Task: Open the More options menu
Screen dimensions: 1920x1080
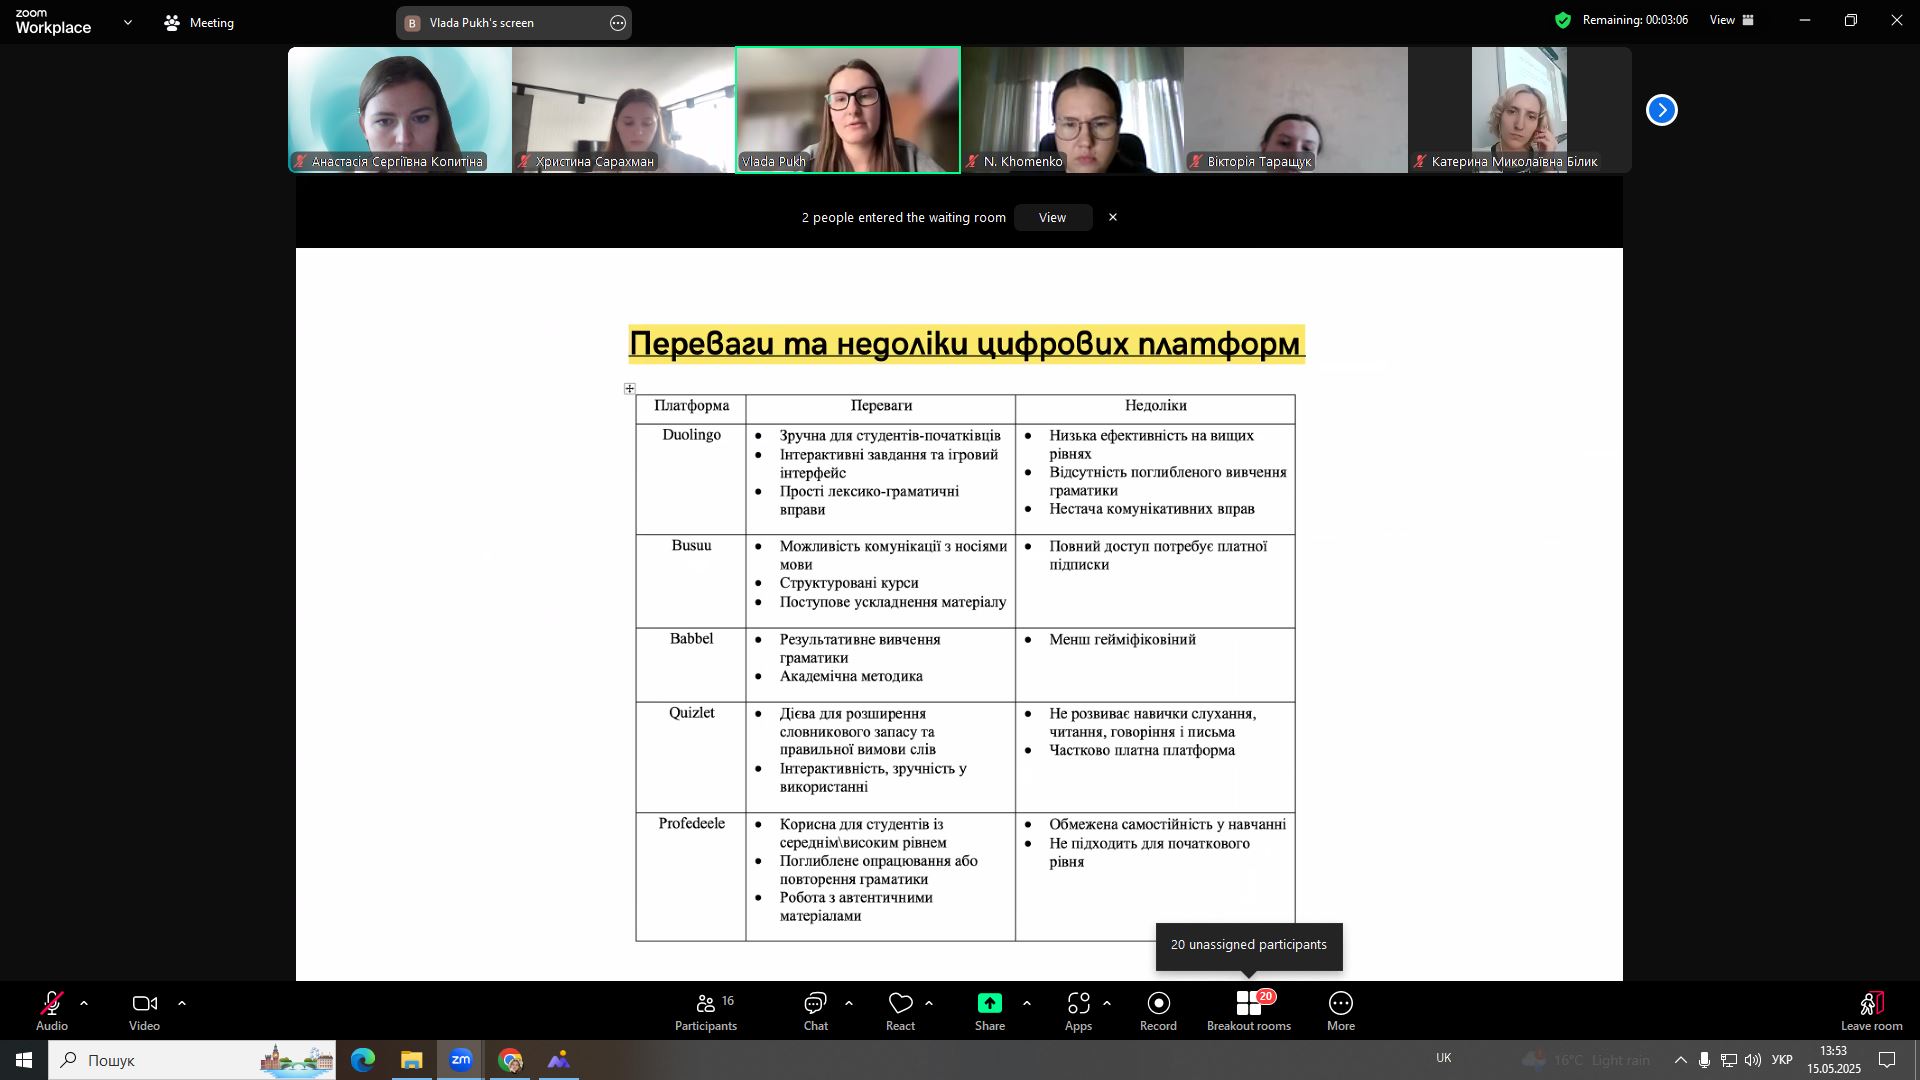Action: tap(1340, 1010)
